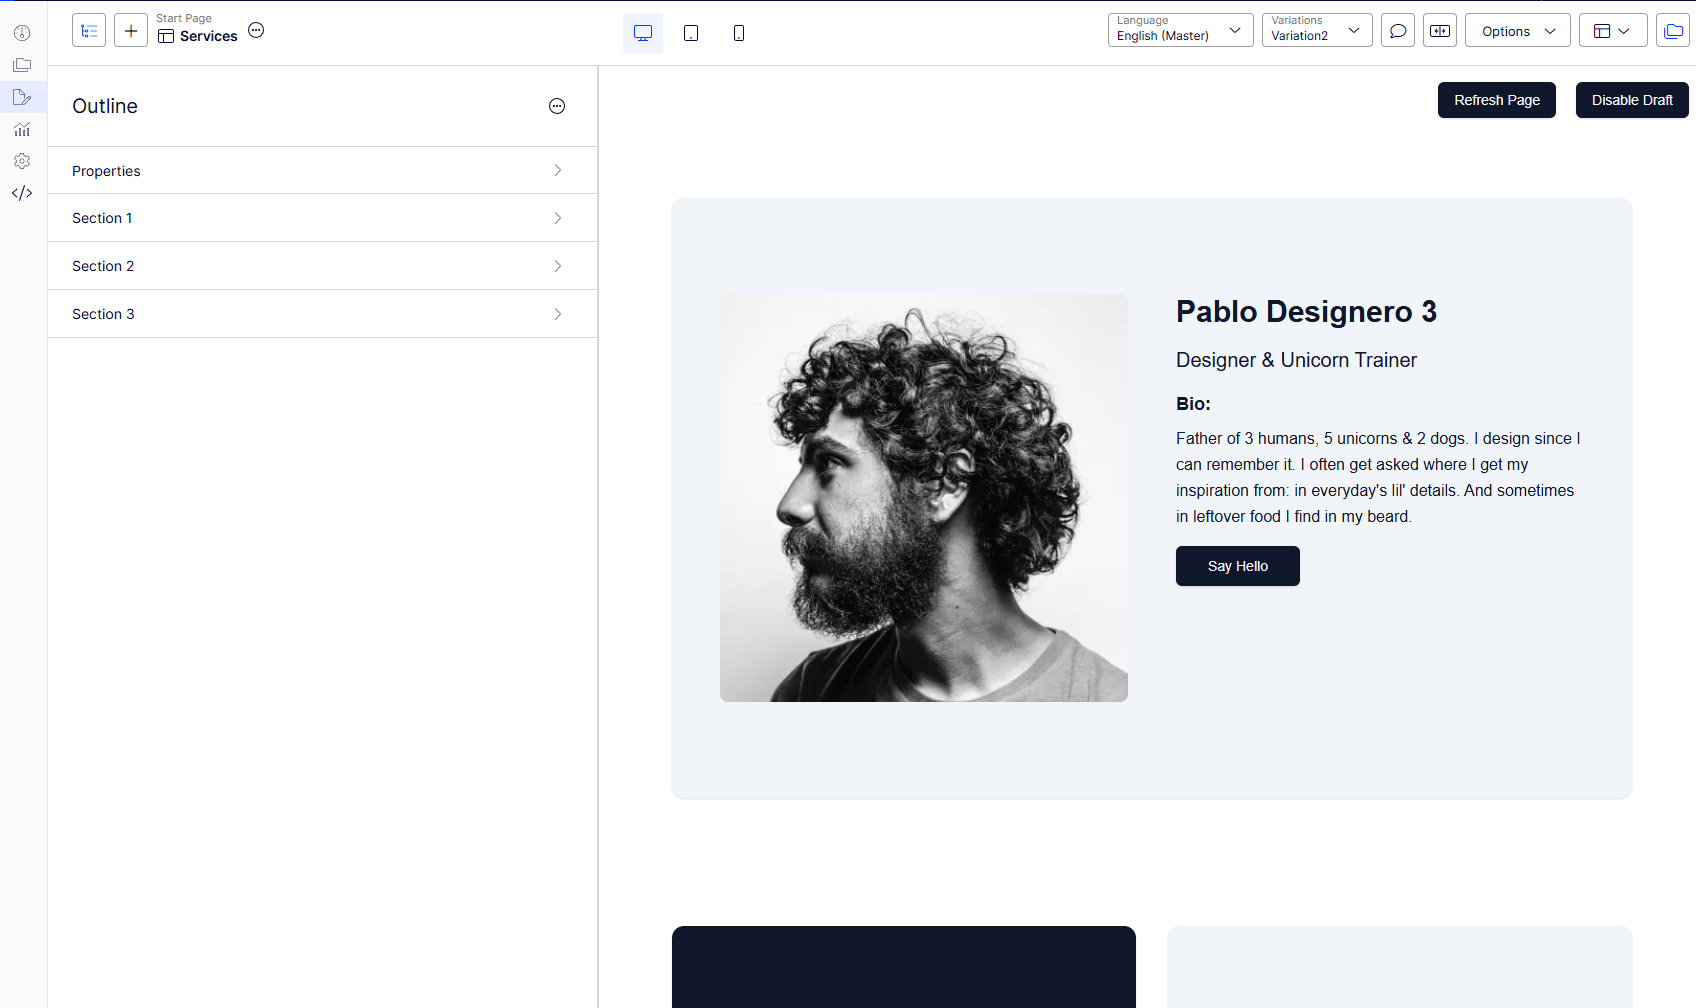
Task: Click the Outline panel heading
Action: point(105,106)
